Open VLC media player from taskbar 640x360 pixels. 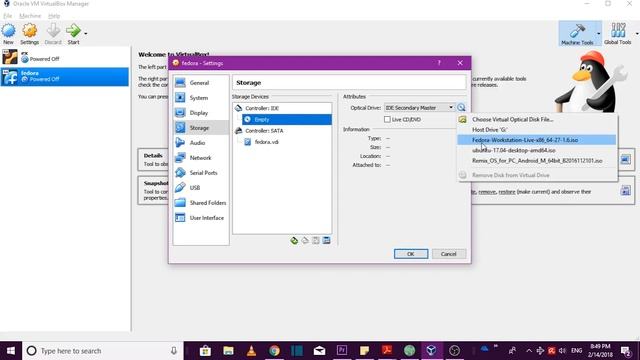tap(251, 351)
